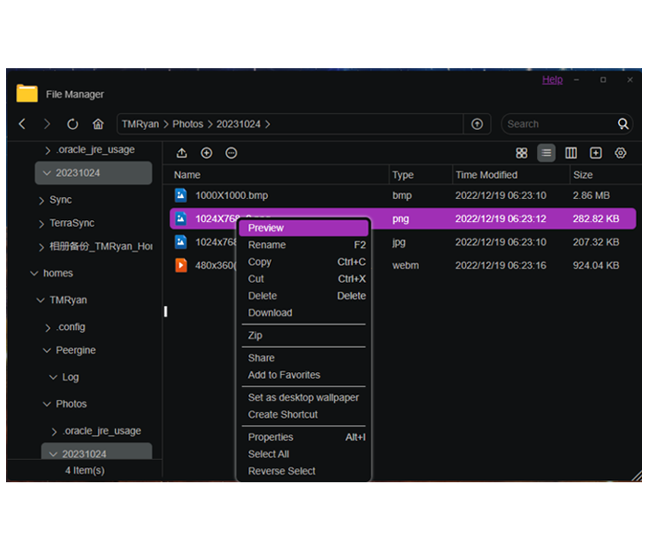The width and height of the screenshot is (648, 550).
Task: Choose Preview from the context menu
Action: [x=266, y=228]
